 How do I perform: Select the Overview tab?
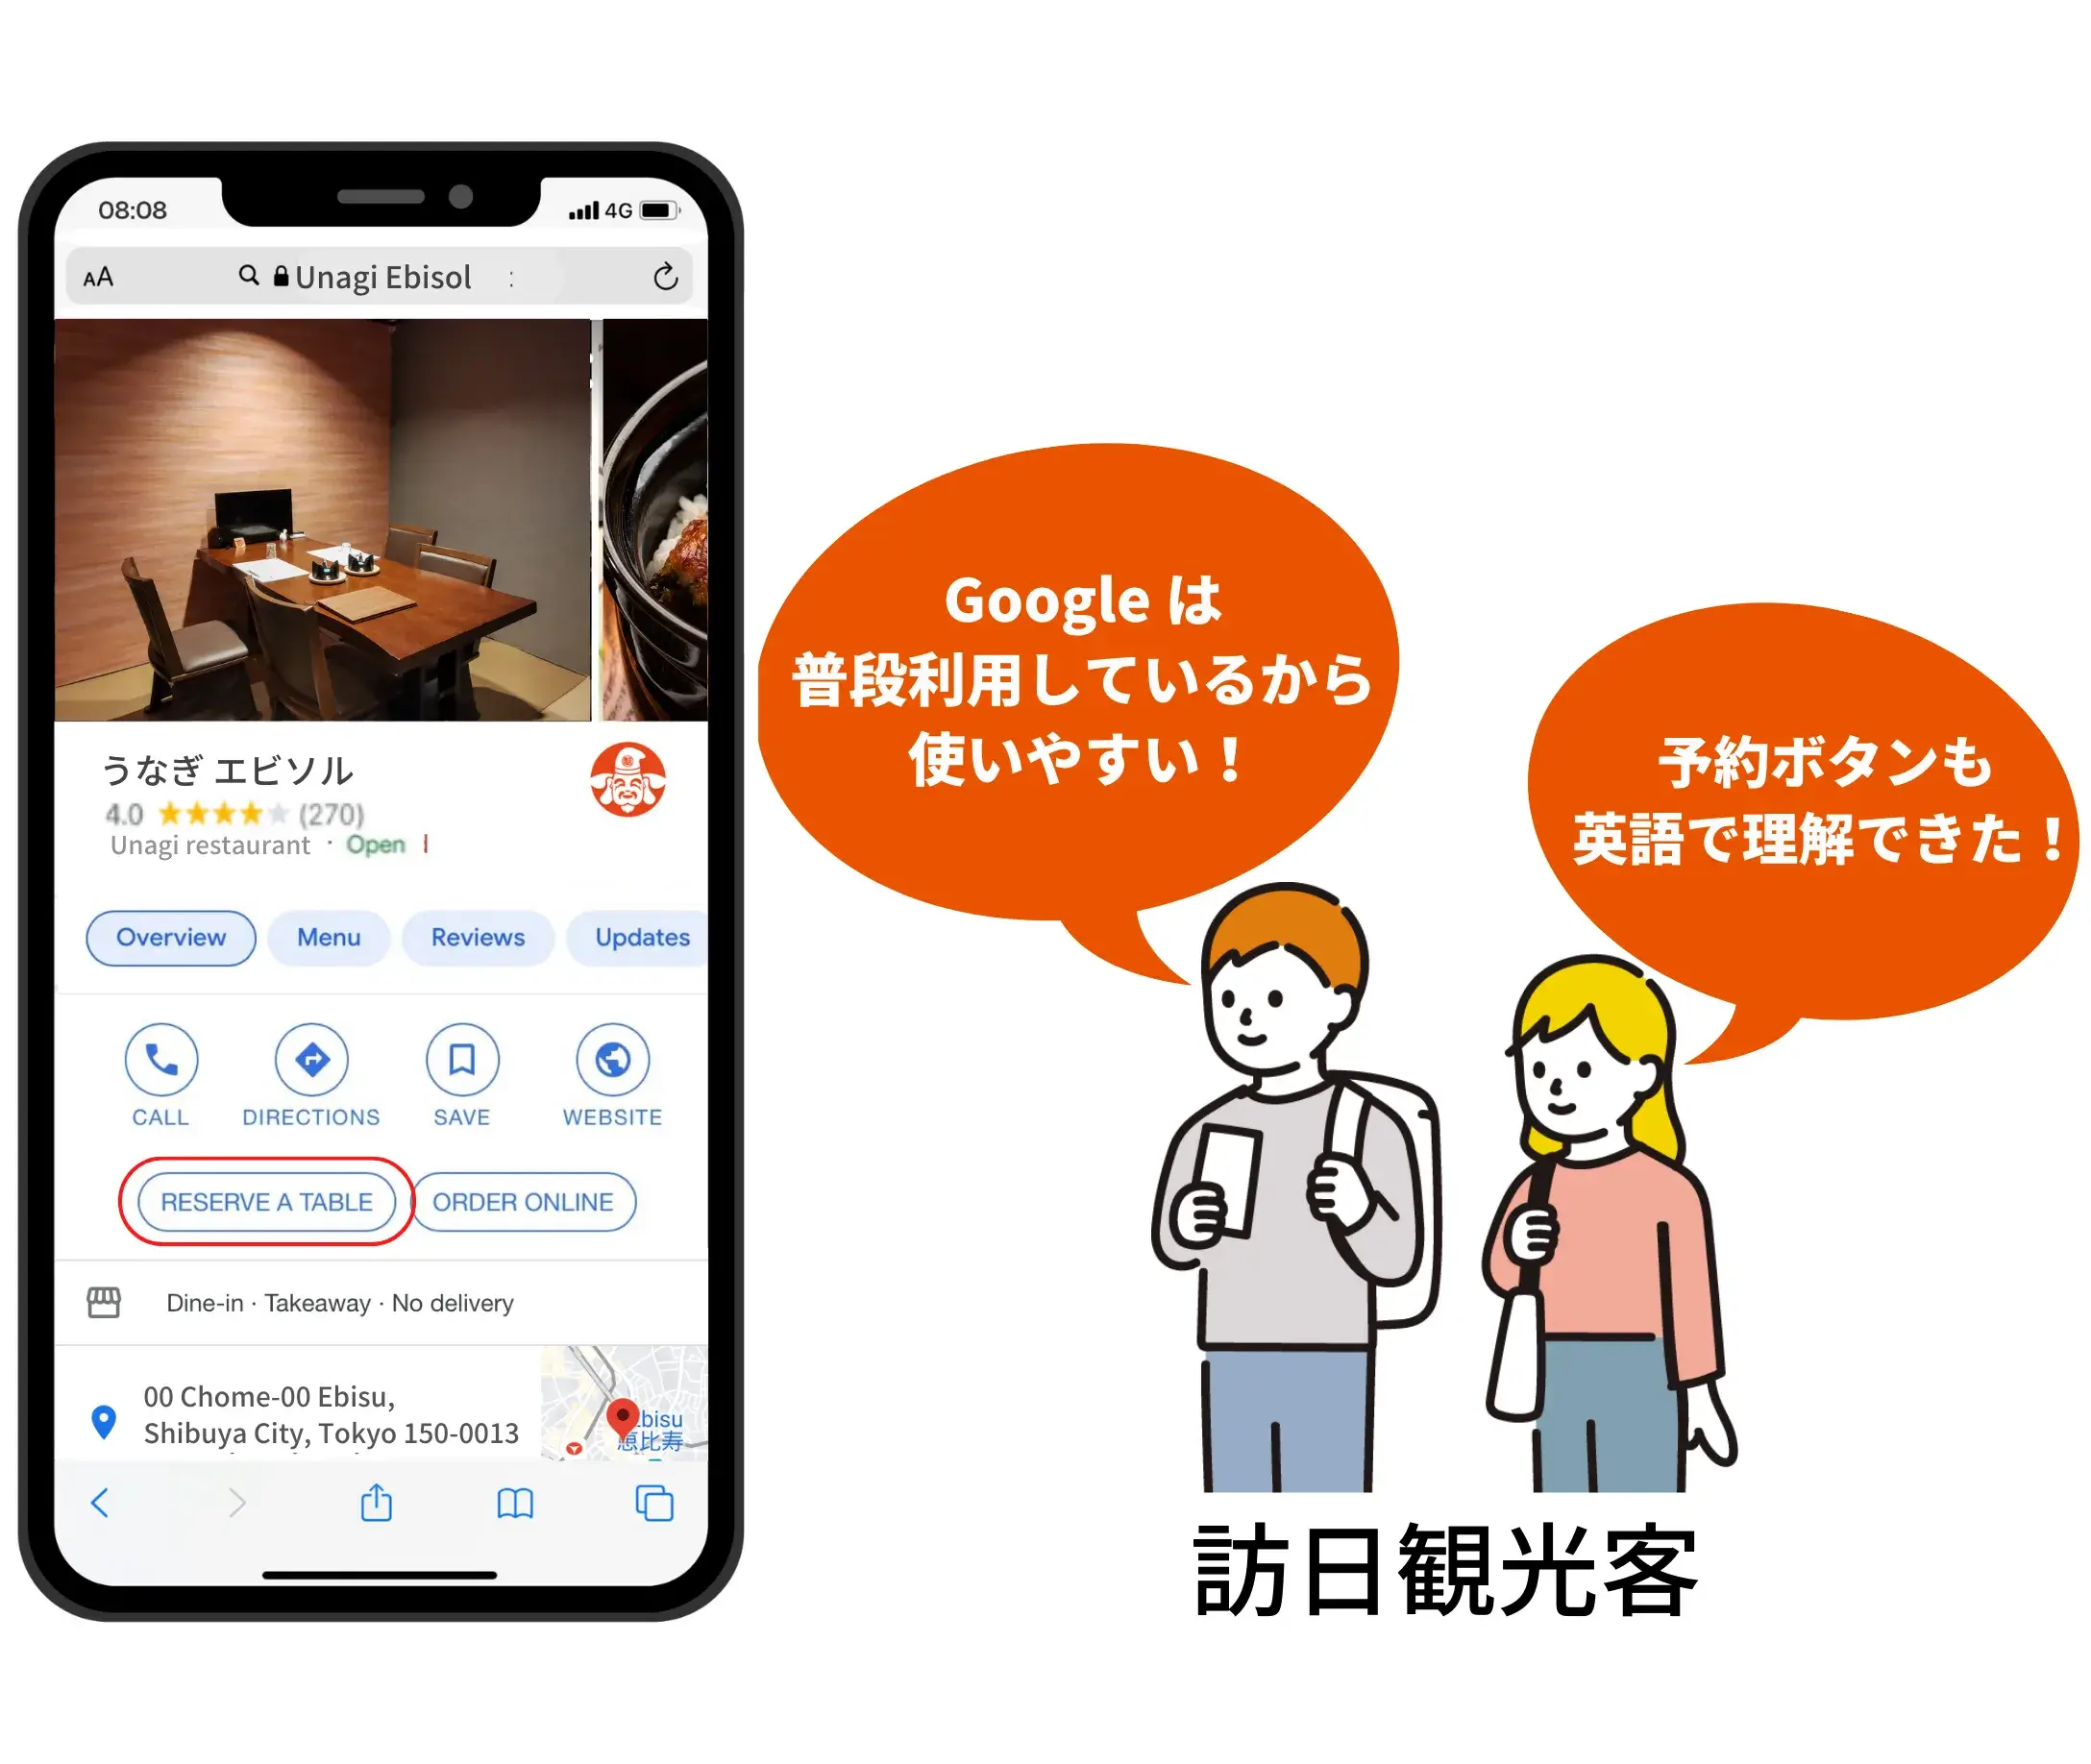[x=171, y=938]
